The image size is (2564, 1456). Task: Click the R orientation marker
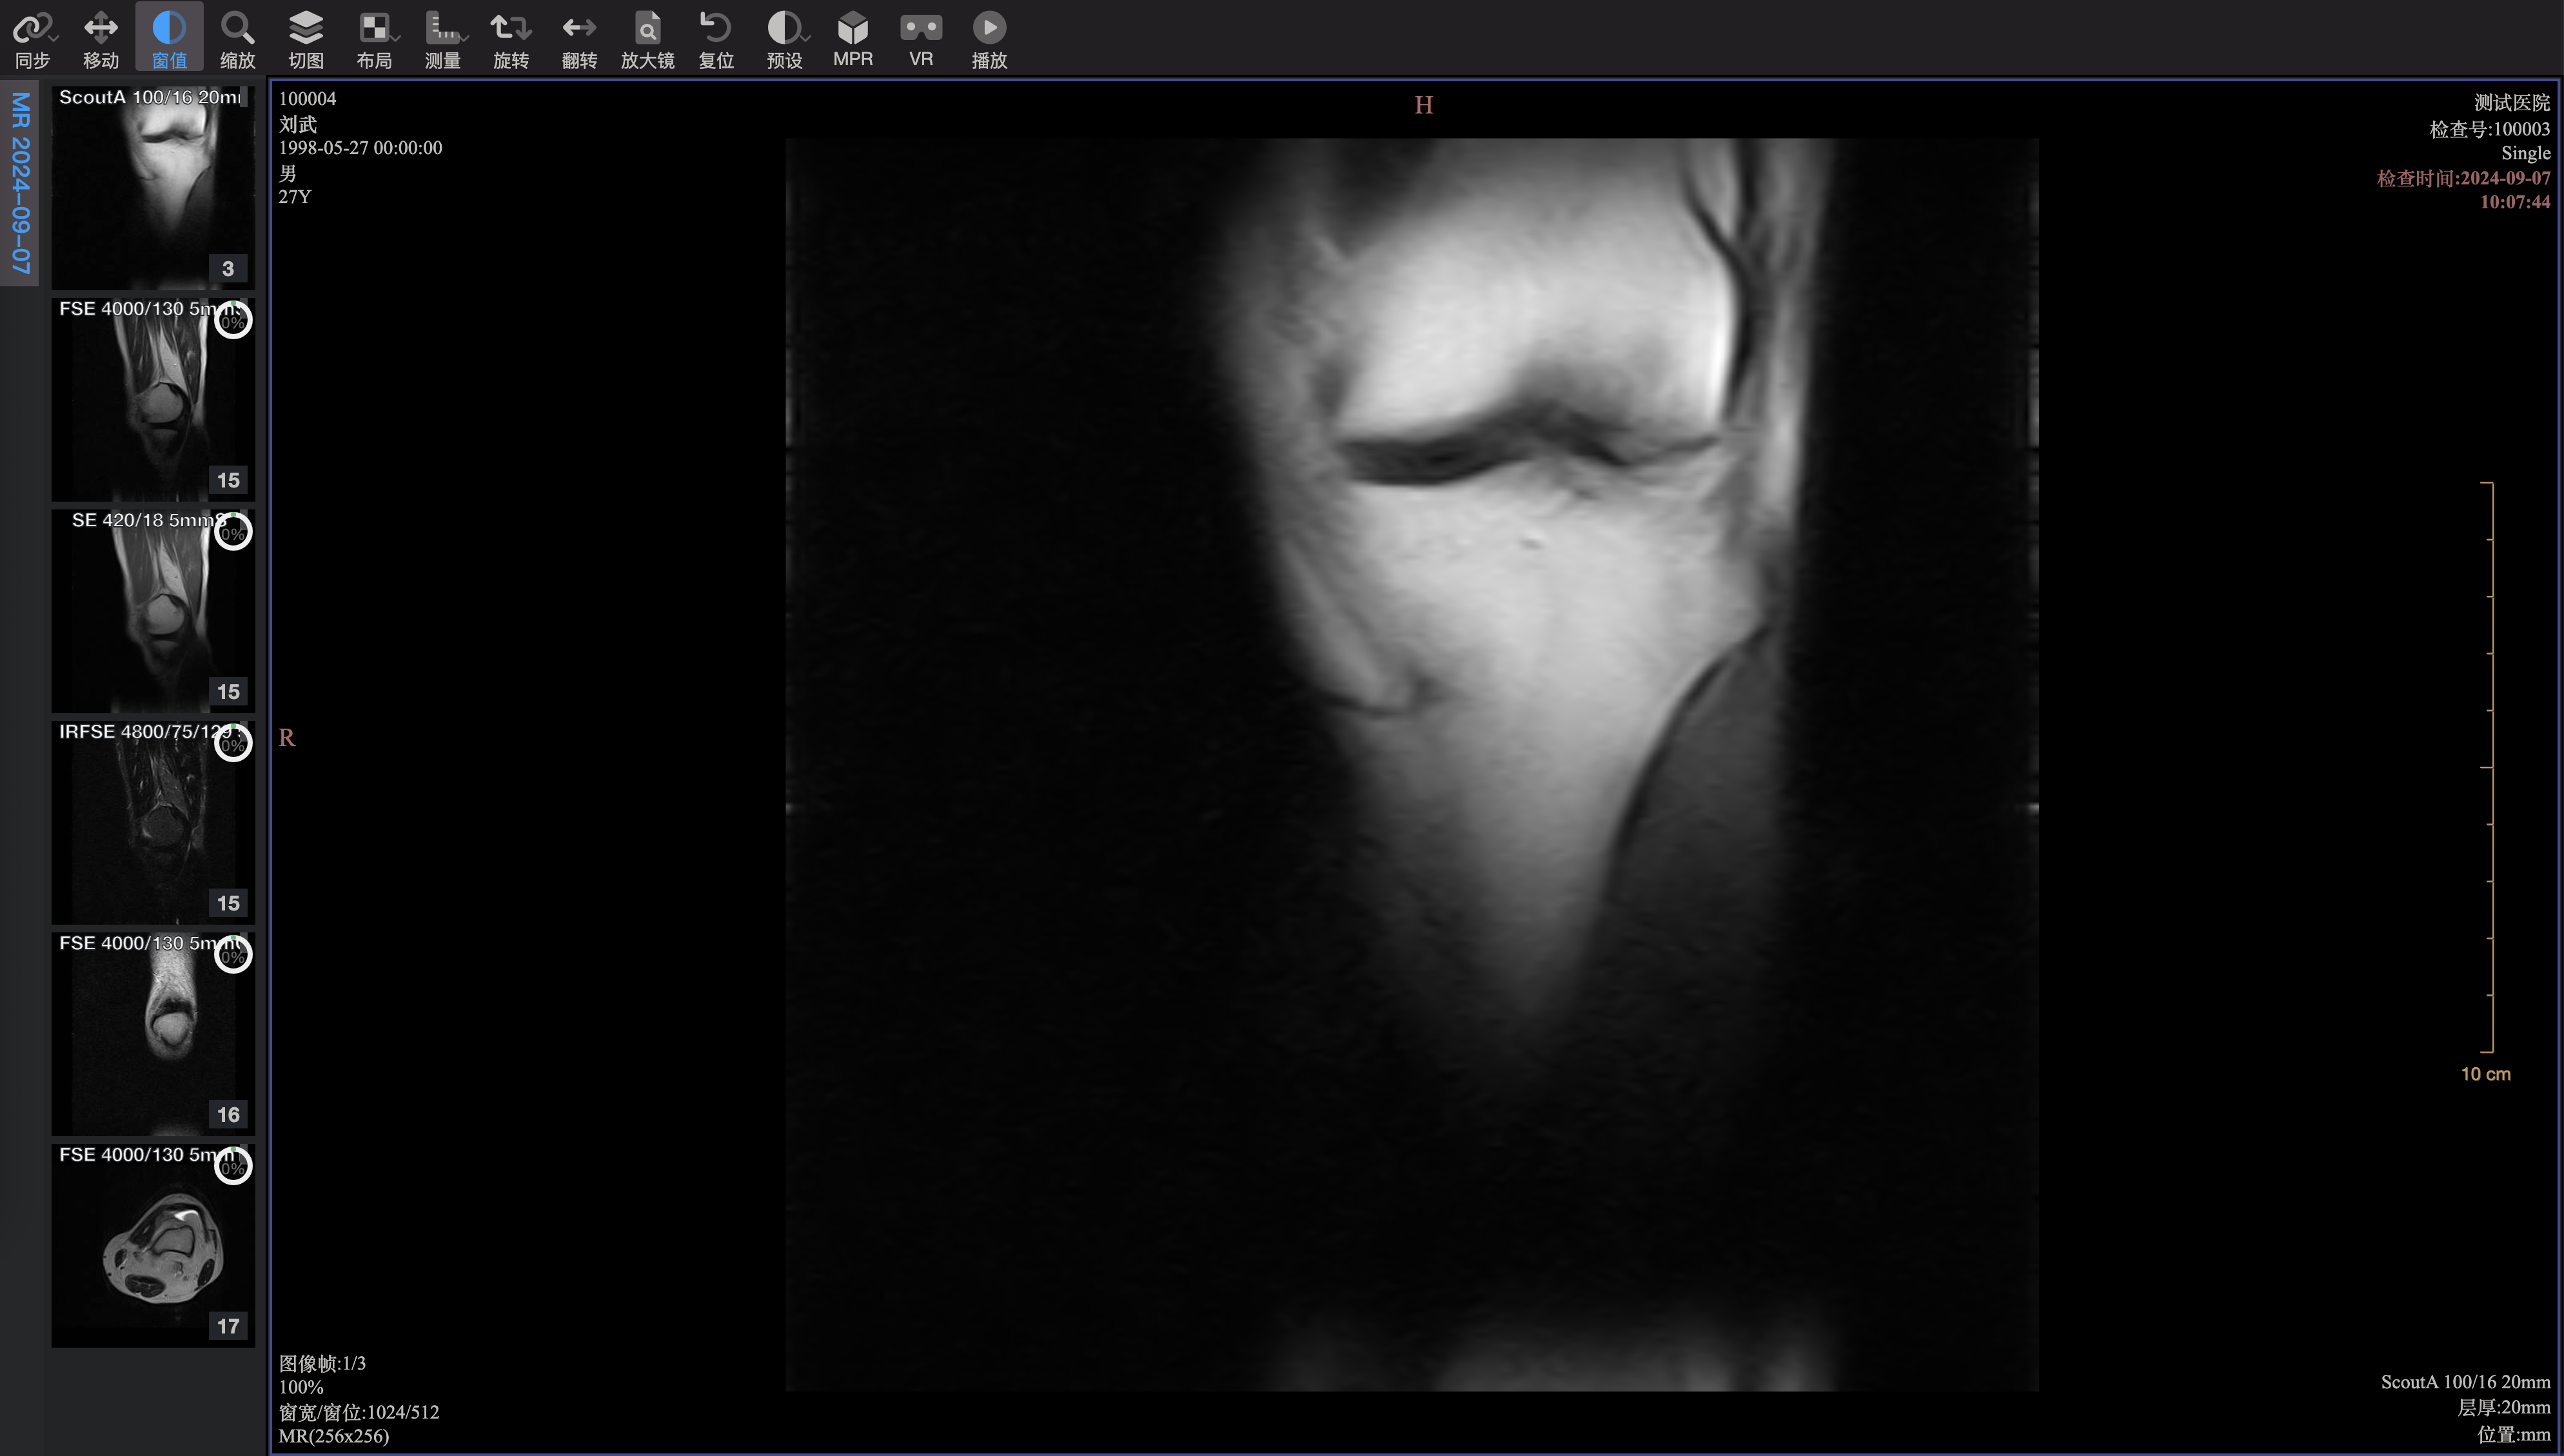pyautogui.click(x=287, y=738)
